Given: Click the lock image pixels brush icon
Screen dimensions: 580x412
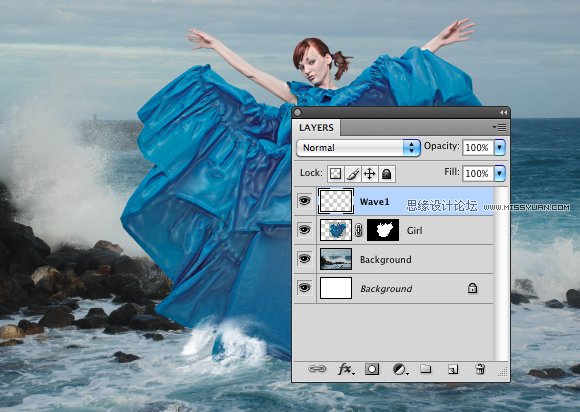Looking at the screenshot, I should pos(353,173).
